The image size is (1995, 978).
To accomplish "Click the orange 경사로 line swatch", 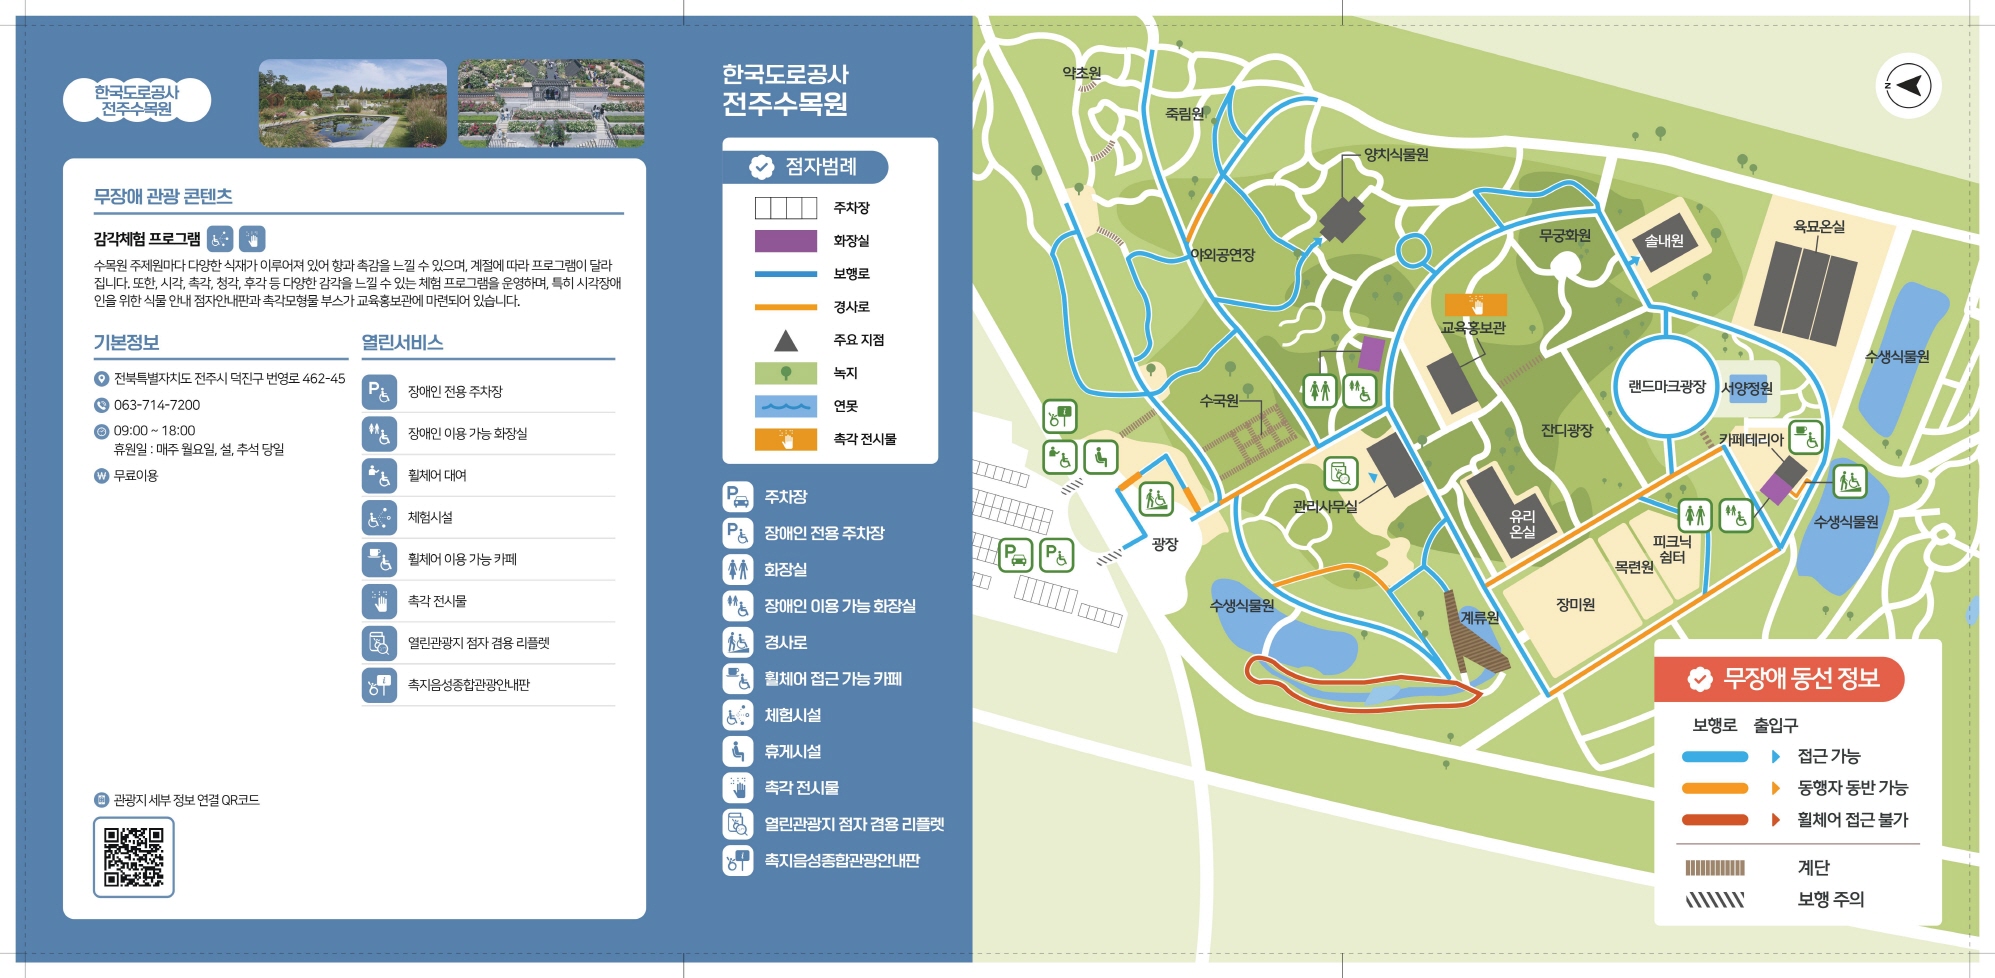I will click(x=786, y=307).
